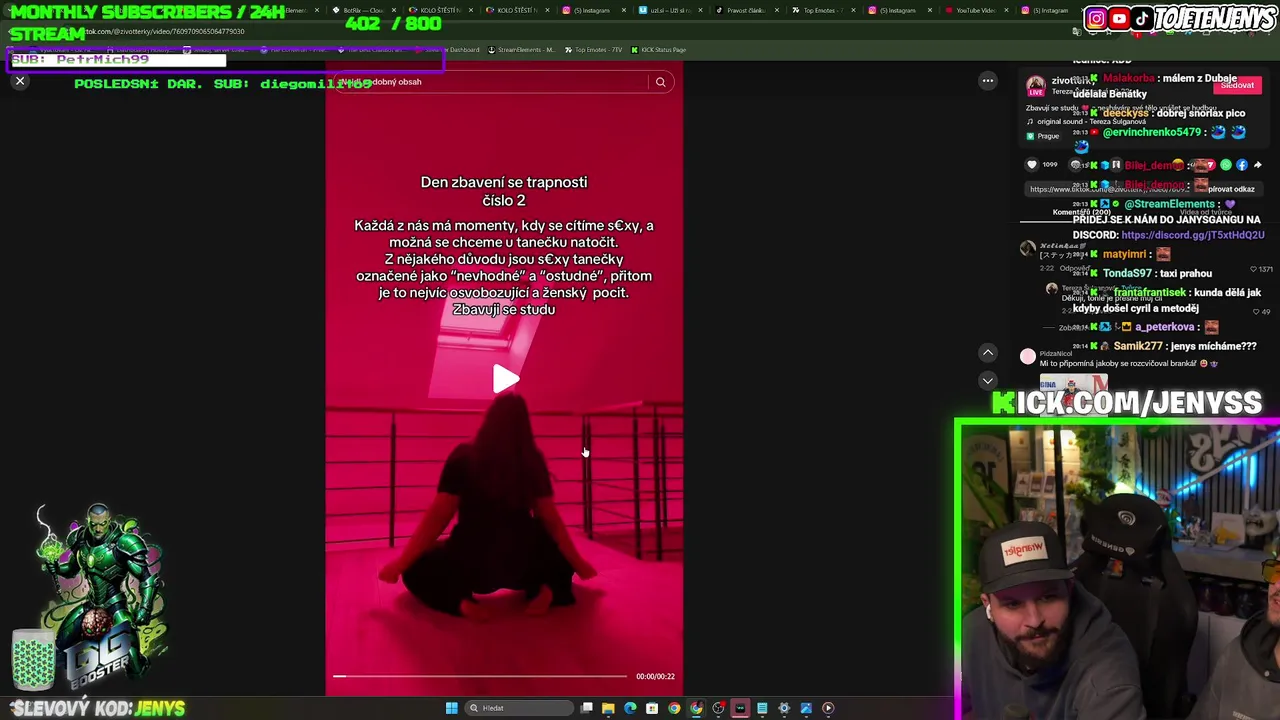Image resolution: width=1280 pixels, height=720 pixels.
Task: Click the browser address bar URL
Action: [x=165, y=31]
